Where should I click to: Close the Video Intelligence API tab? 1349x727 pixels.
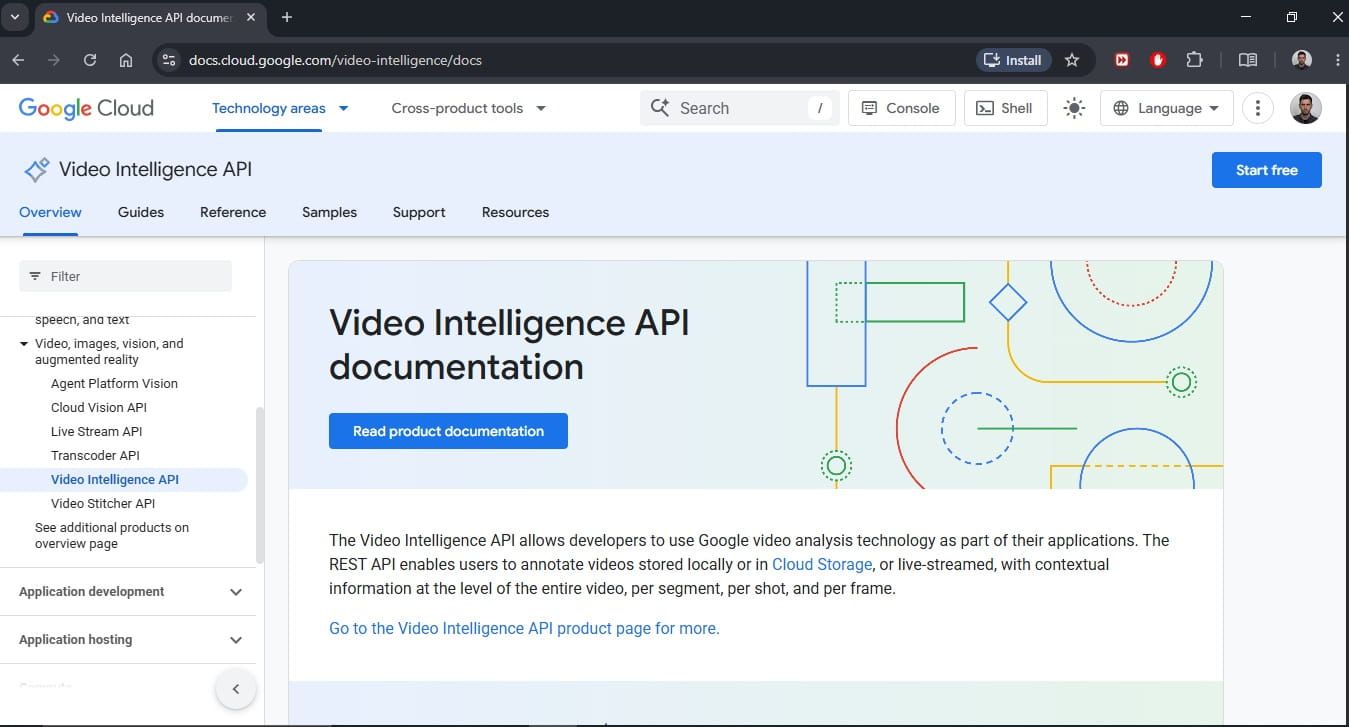coord(250,17)
